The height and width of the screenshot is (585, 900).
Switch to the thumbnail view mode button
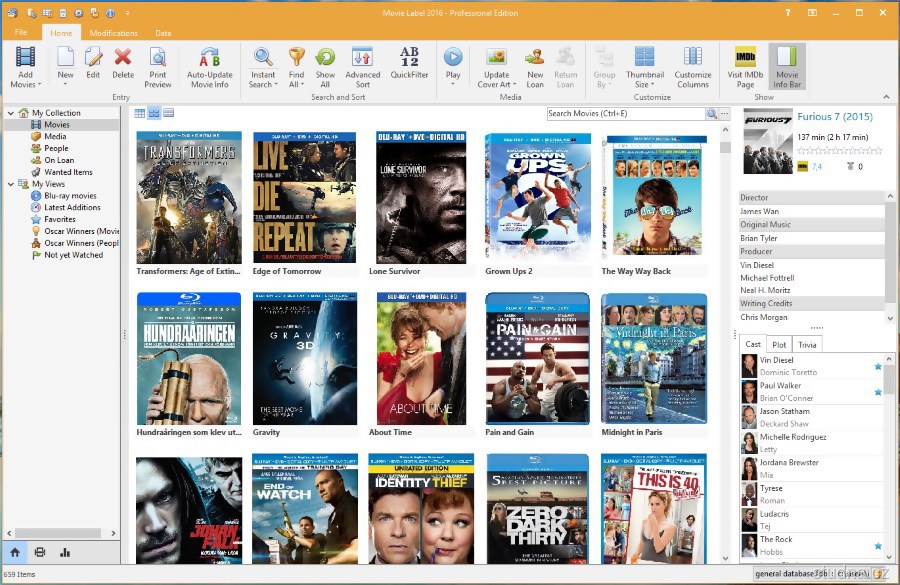[x=154, y=114]
